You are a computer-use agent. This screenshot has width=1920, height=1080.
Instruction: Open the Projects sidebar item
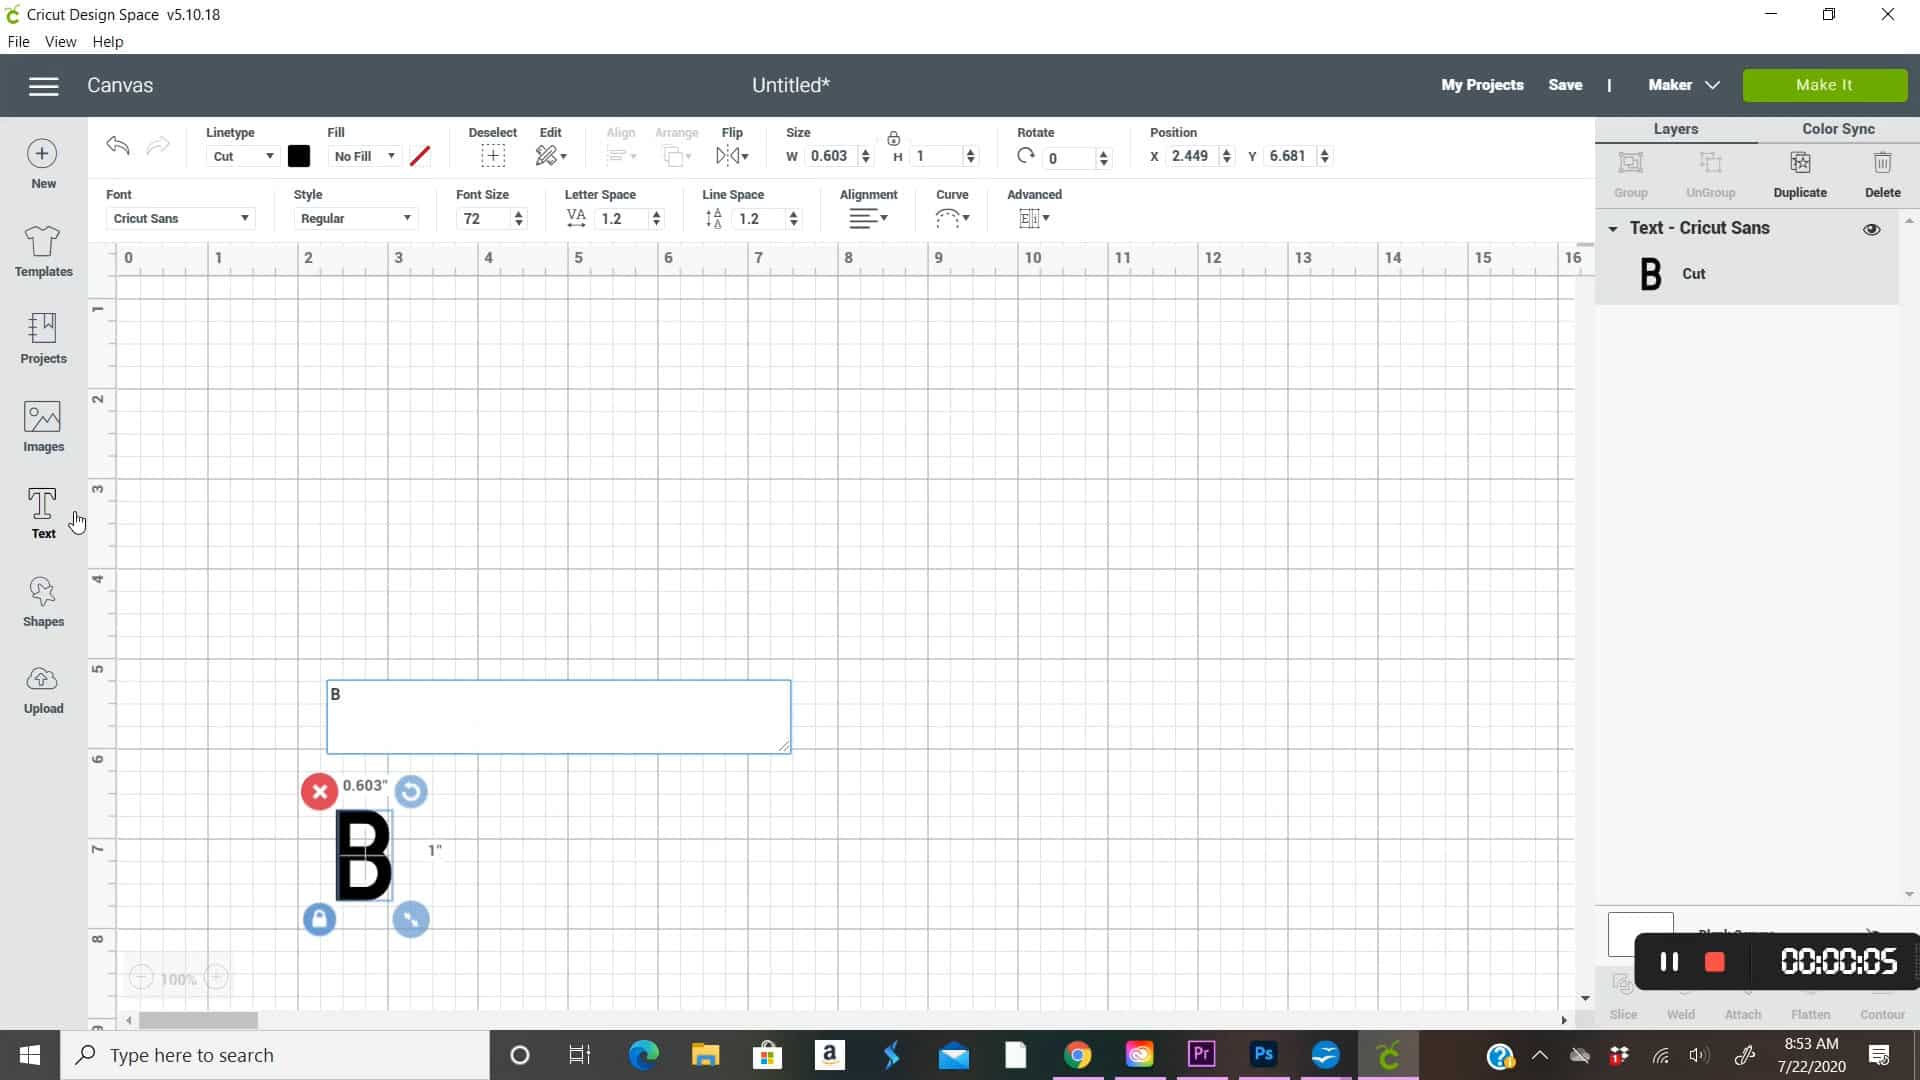(43, 338)
